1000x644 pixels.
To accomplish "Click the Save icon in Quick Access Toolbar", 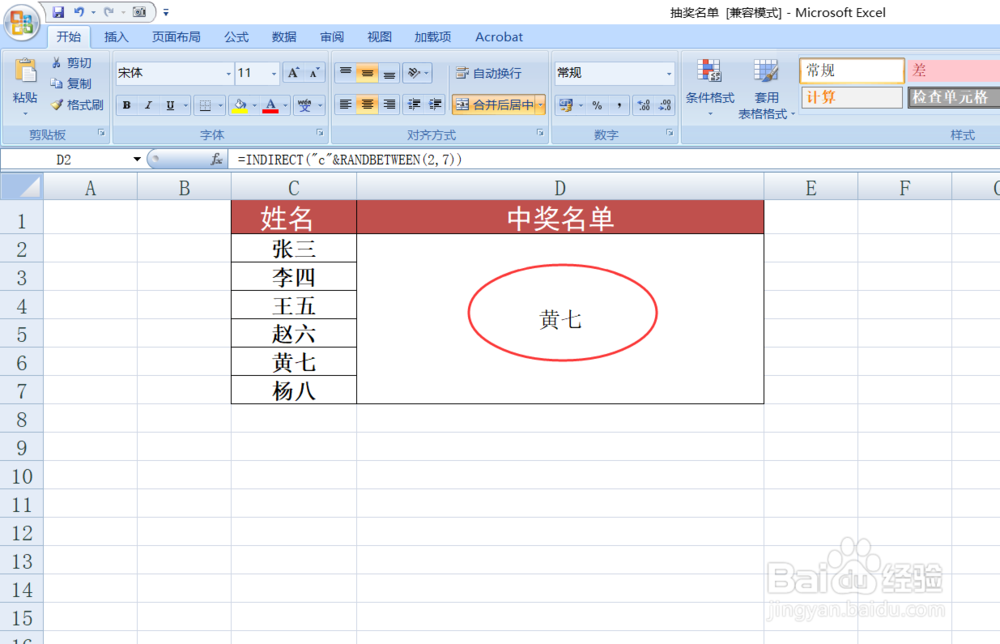I will (x=57, y=11).
